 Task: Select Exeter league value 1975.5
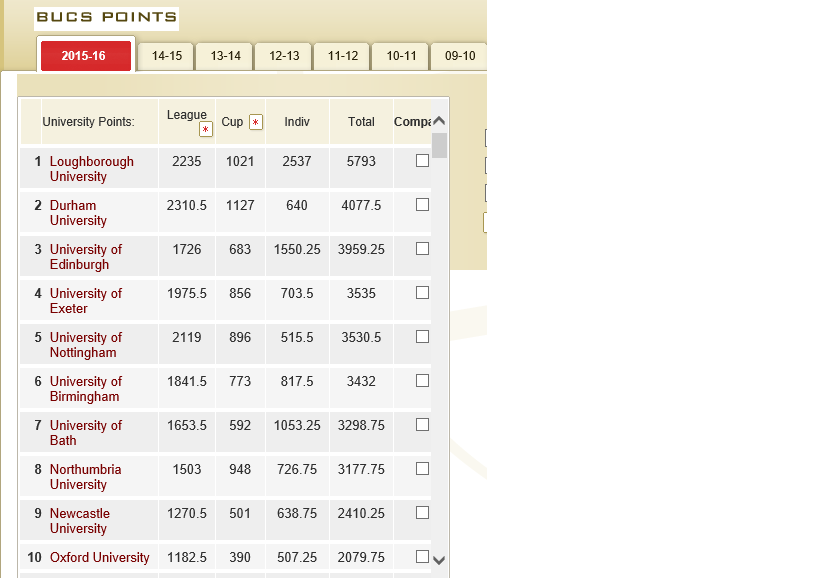tap(186, 293)
